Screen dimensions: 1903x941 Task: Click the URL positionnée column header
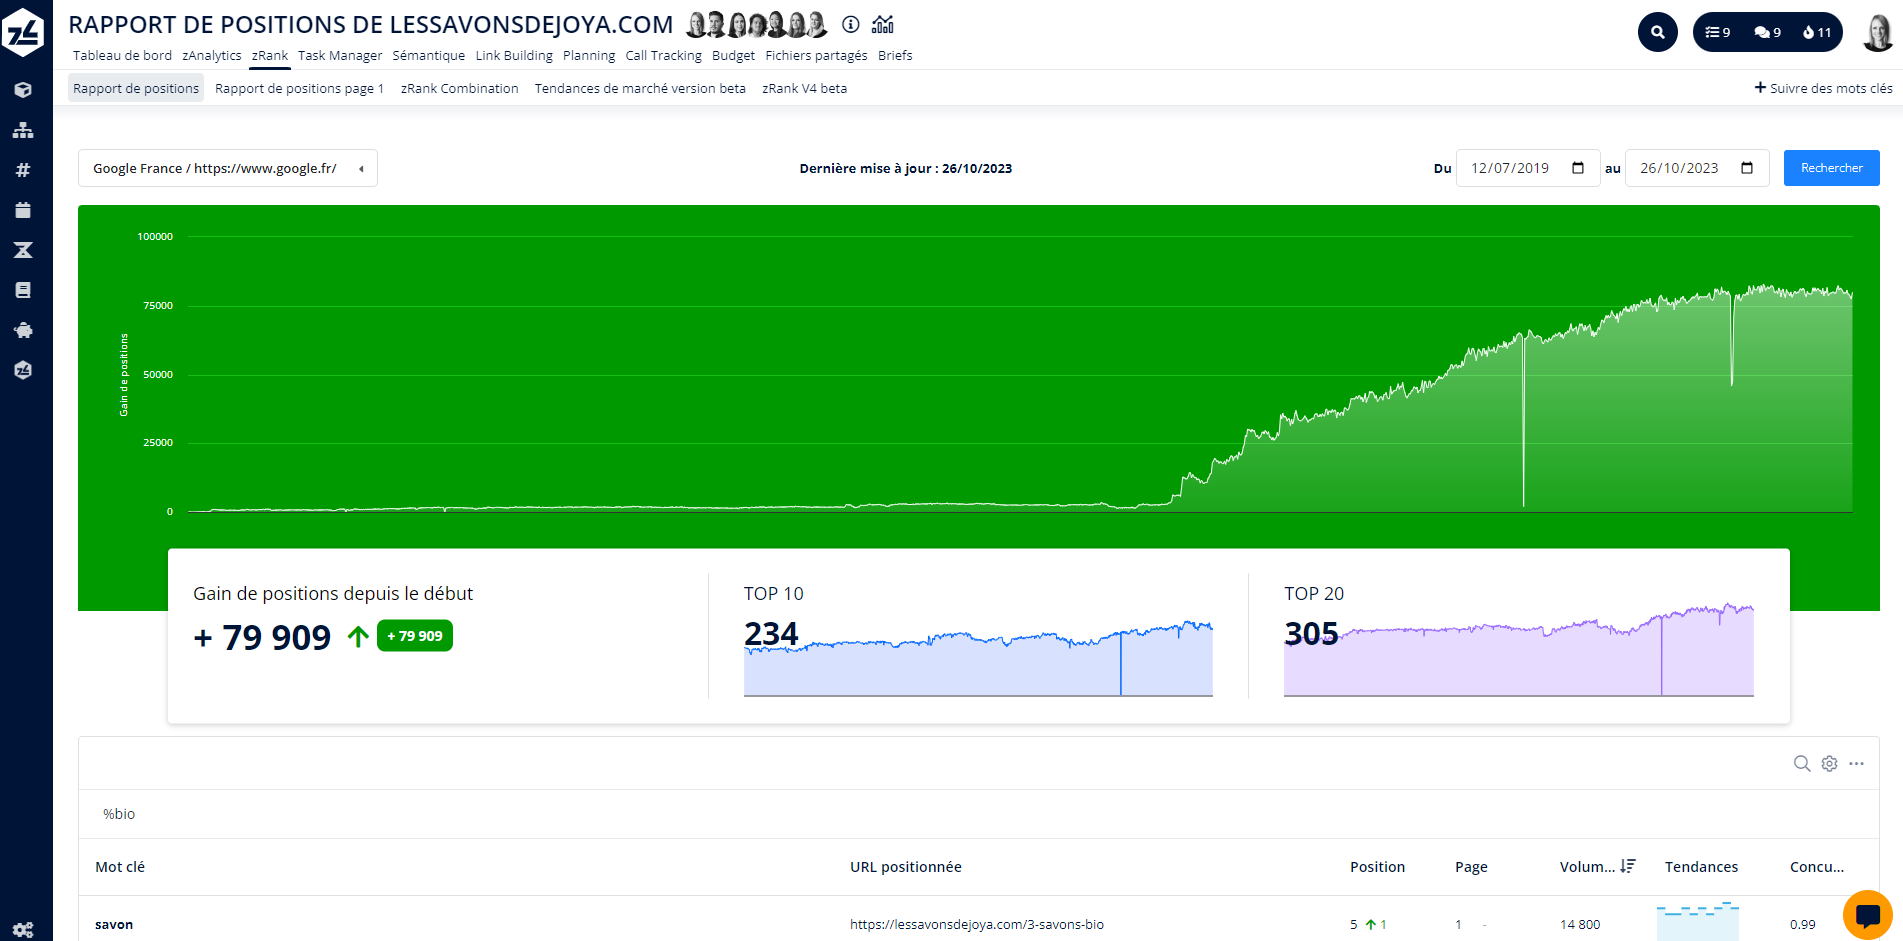coord(906,867)
